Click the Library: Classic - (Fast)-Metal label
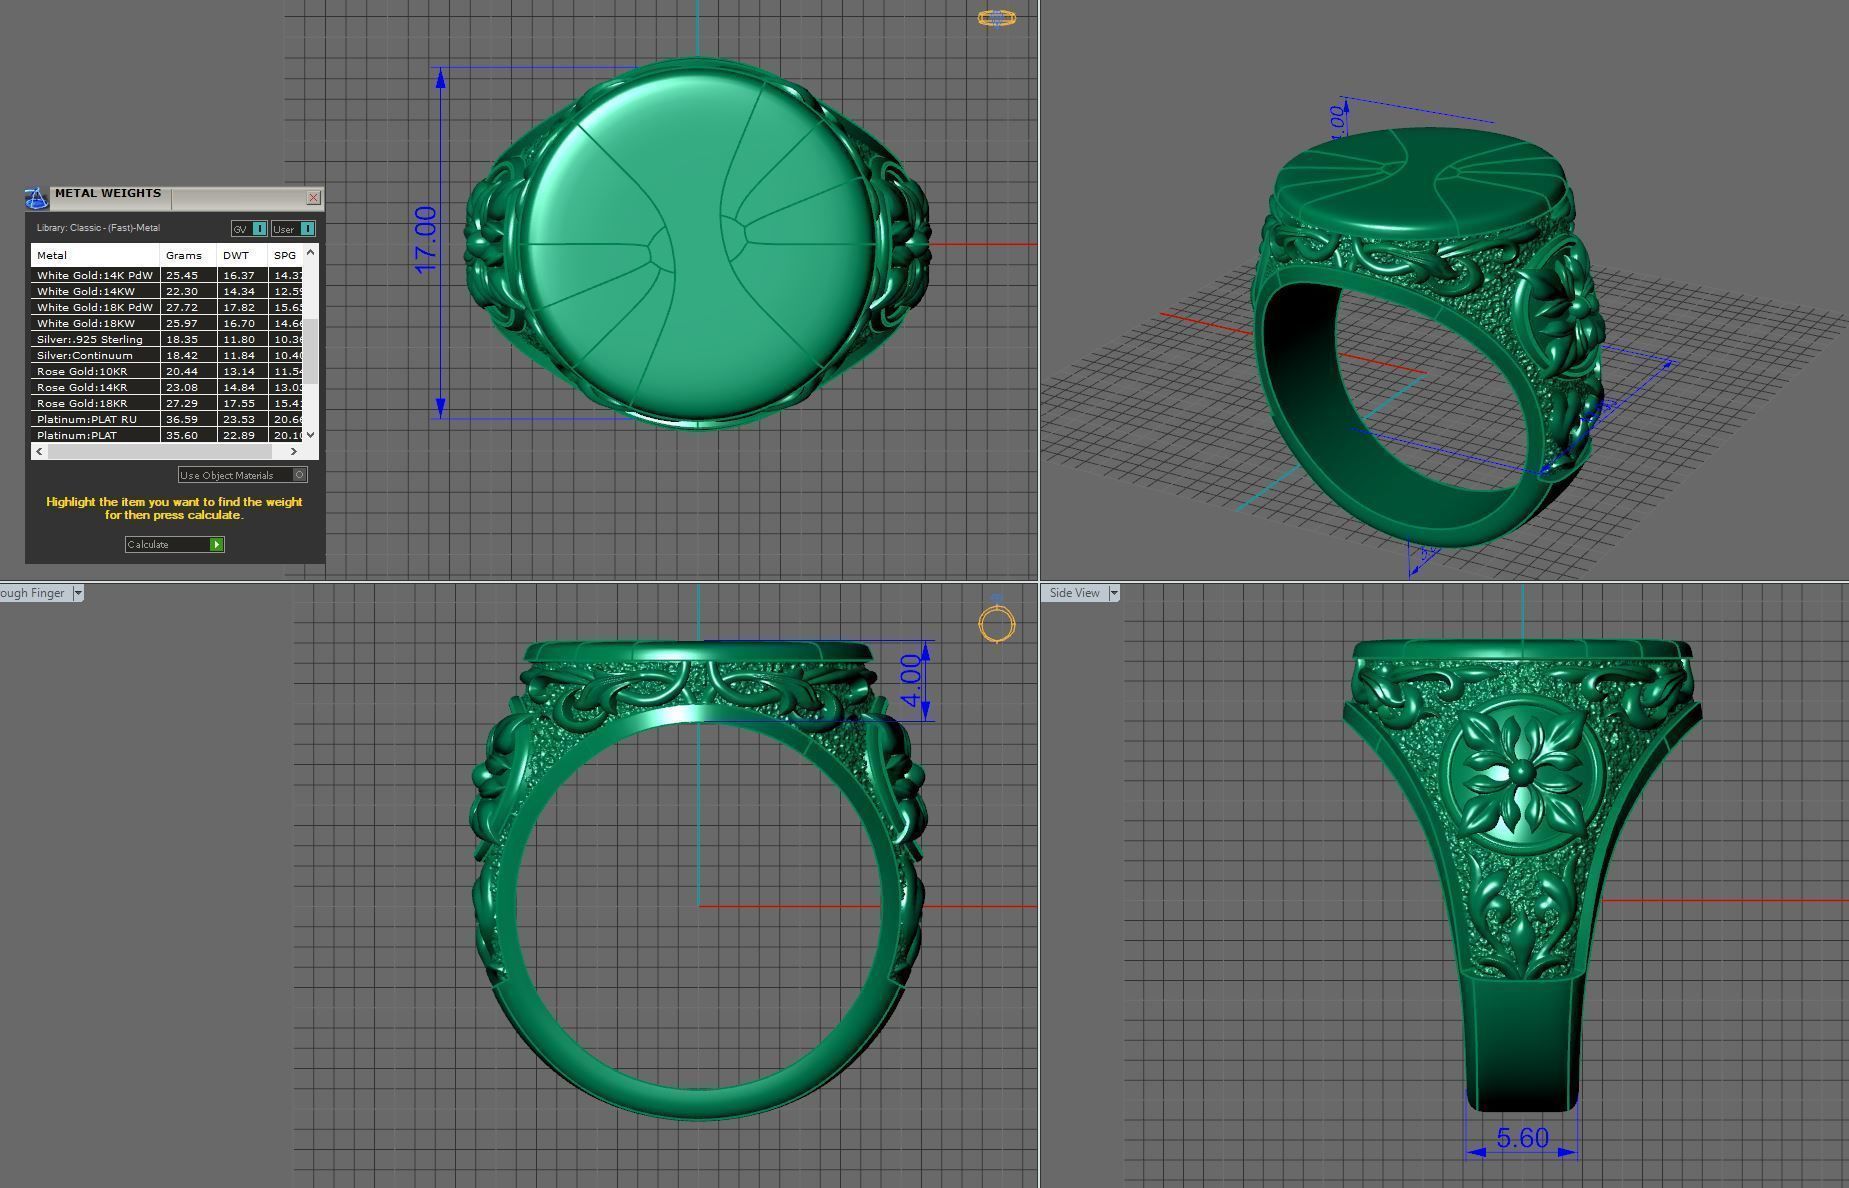The image size is (1849, 1188). 98,228
